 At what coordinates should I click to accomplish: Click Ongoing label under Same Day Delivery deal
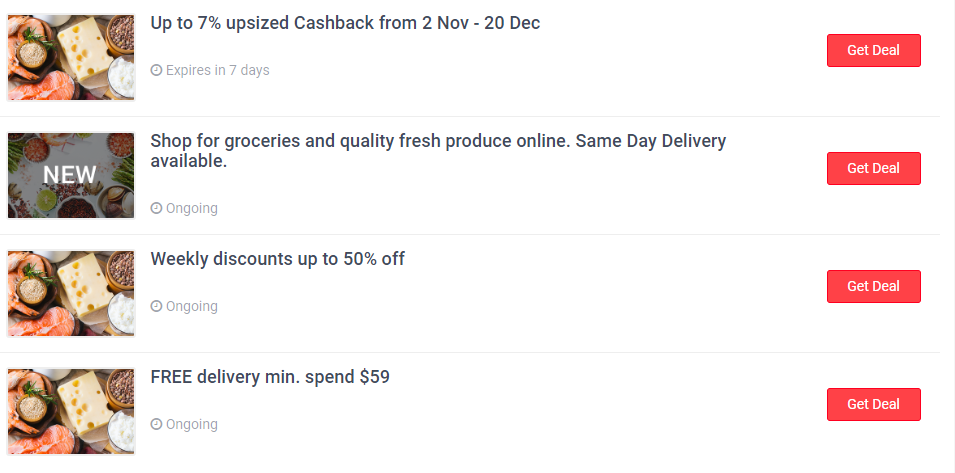191,208
